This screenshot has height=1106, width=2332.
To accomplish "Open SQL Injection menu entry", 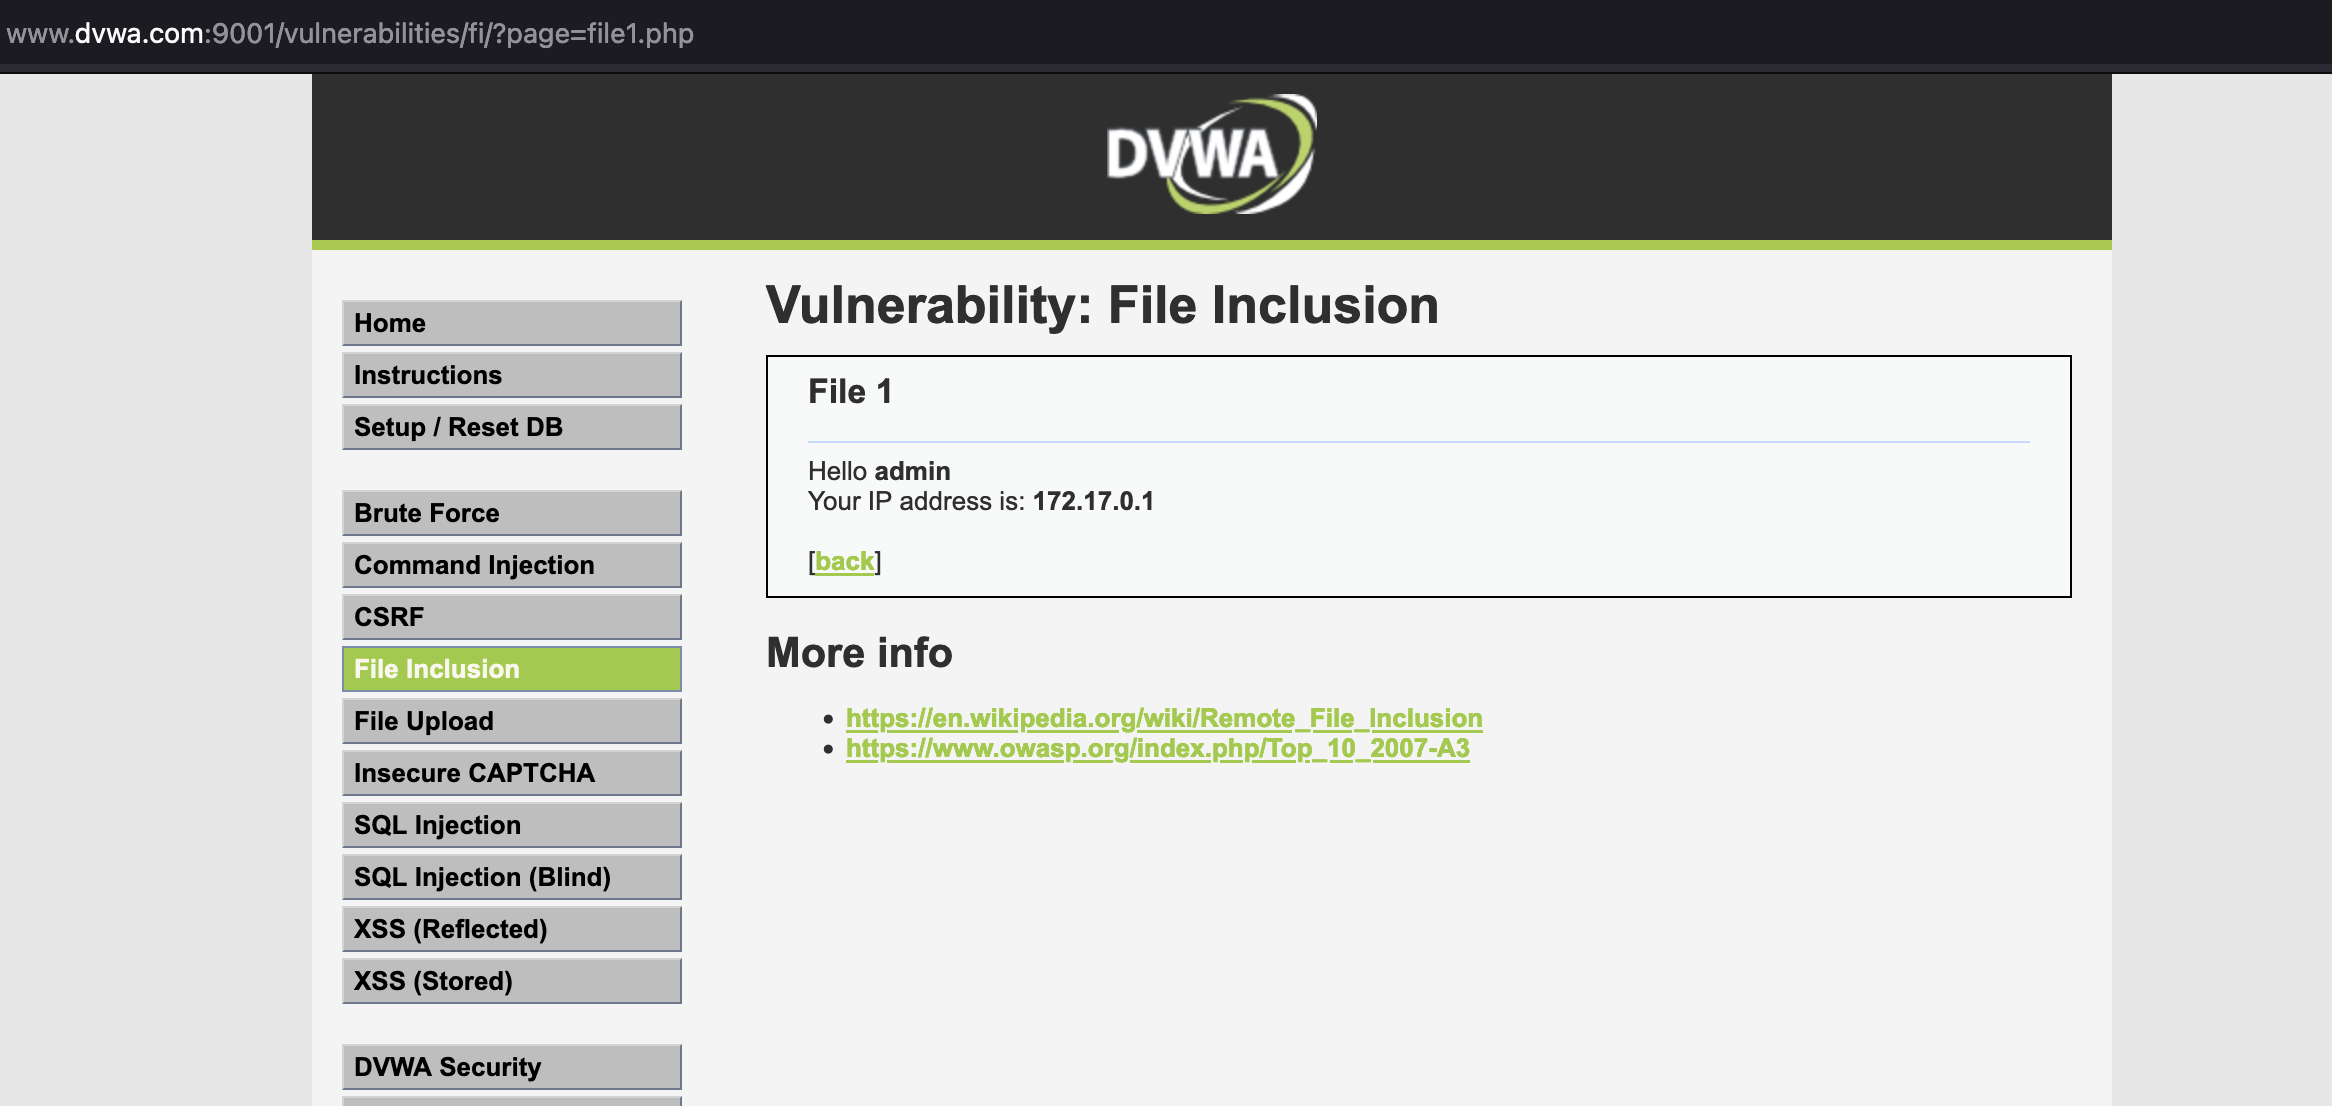I will point(511,825).
